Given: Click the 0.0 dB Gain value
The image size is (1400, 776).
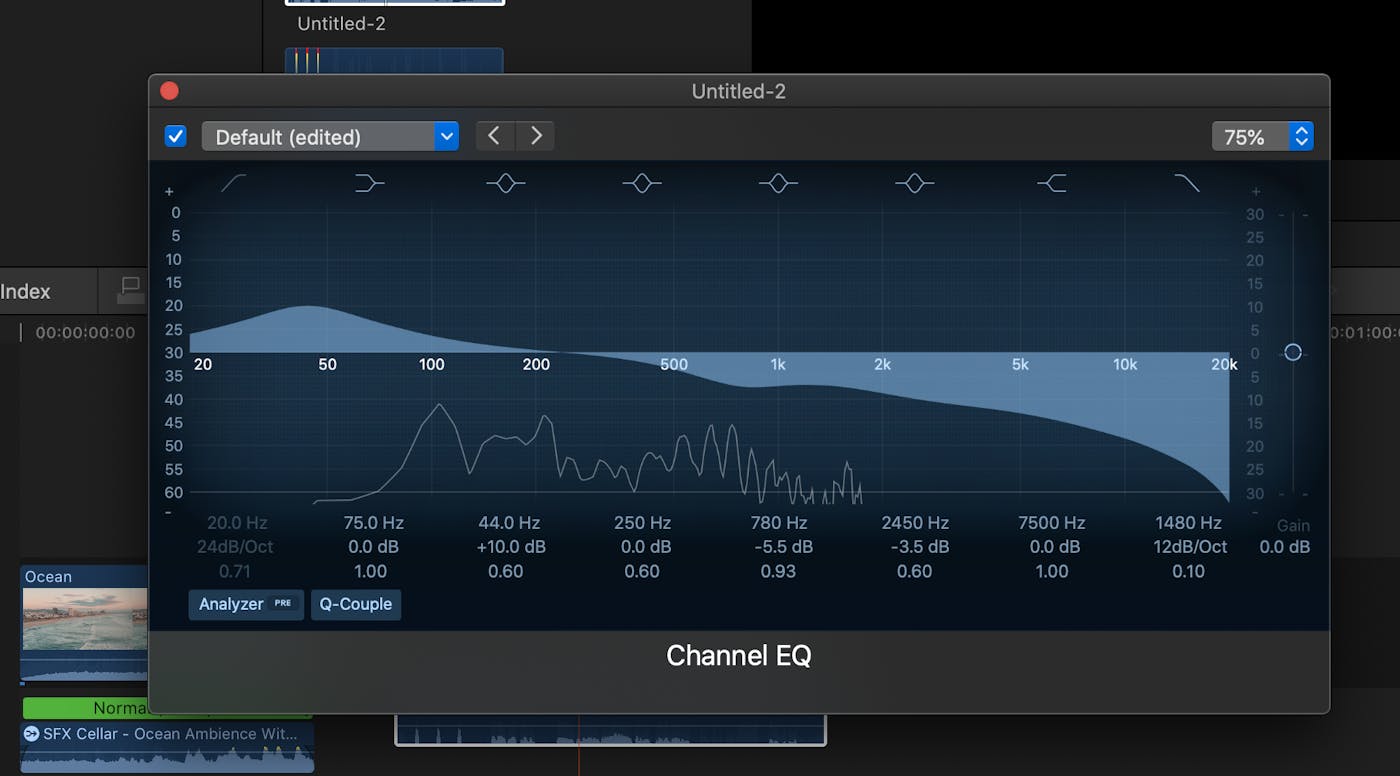Looking at the screenshot, I should 1285,547.
